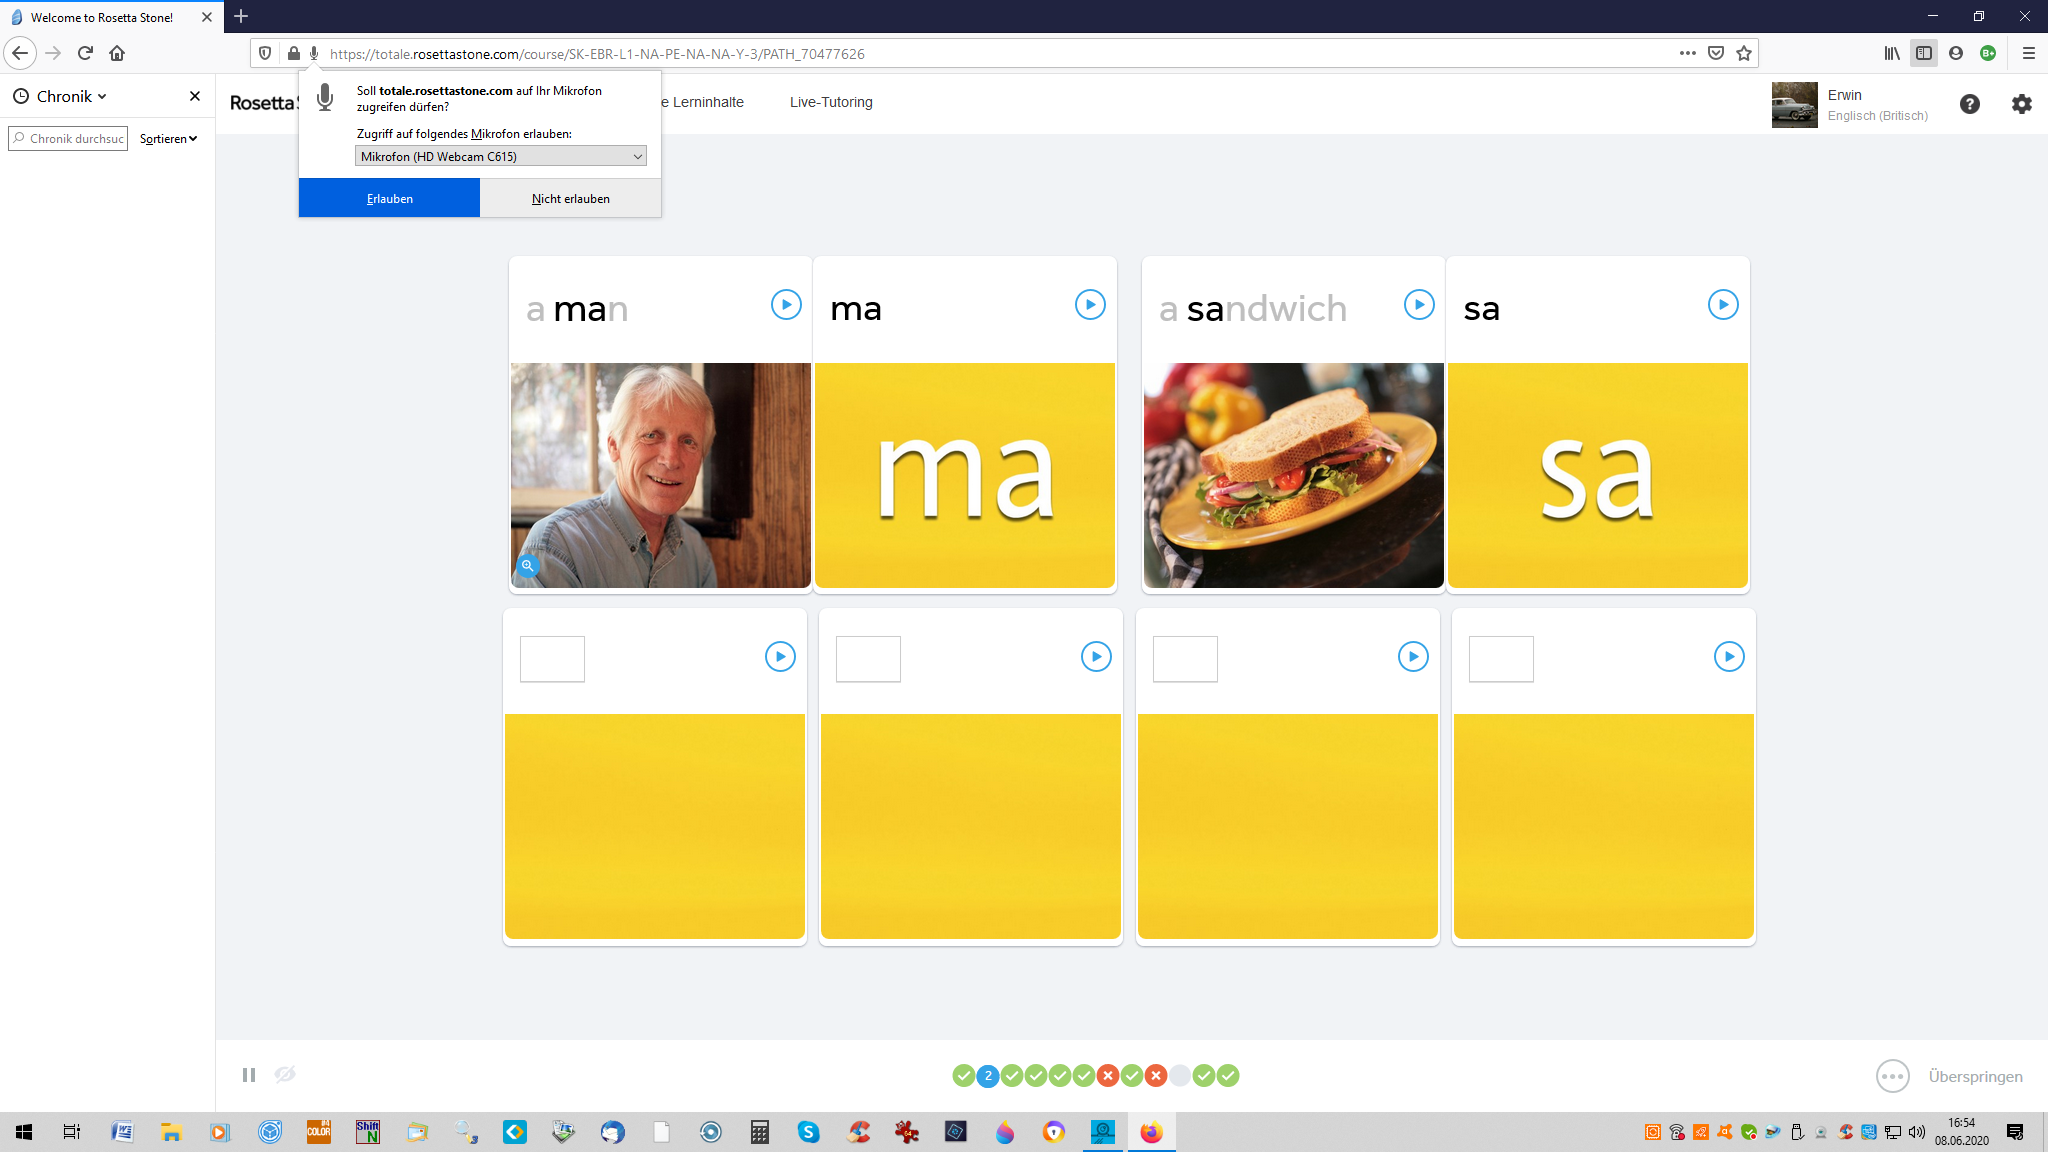Toggle the crossed-eye visibility icon
This screenshot has width=2048, height=1152.
pyautogui.click(x=285, y=1075)
